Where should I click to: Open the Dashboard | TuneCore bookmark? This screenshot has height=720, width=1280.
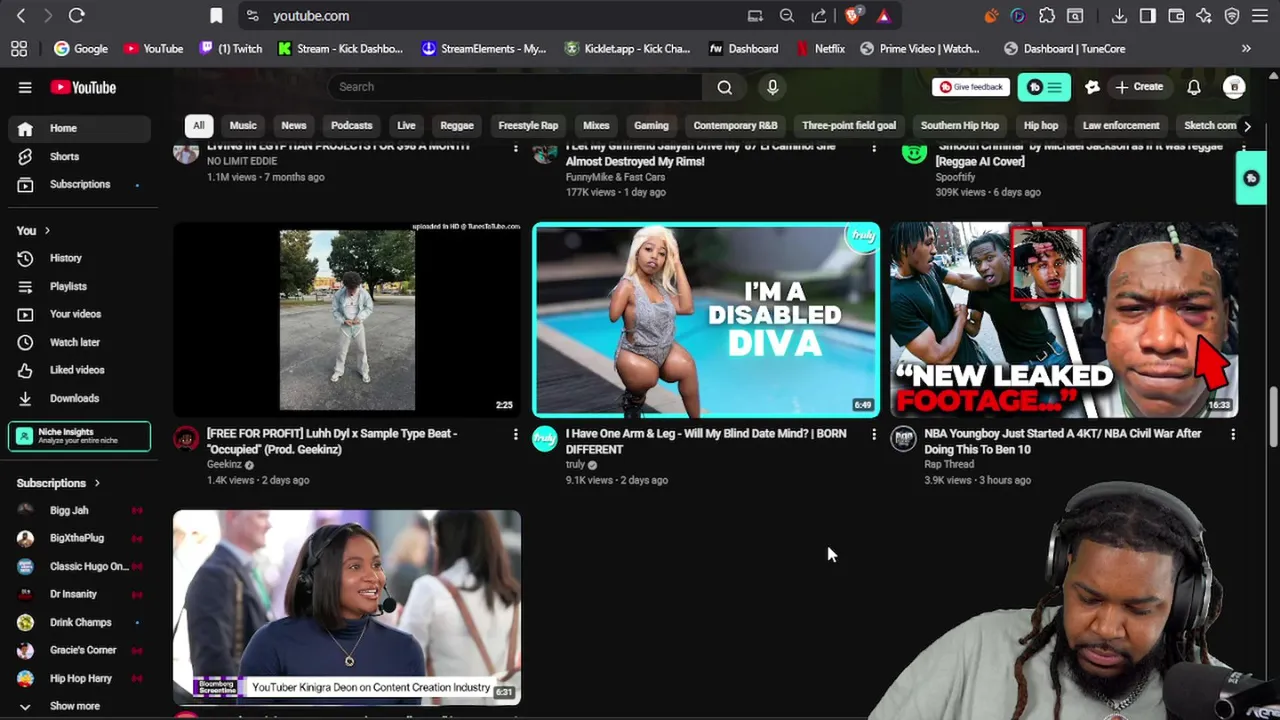[1064, 48]
